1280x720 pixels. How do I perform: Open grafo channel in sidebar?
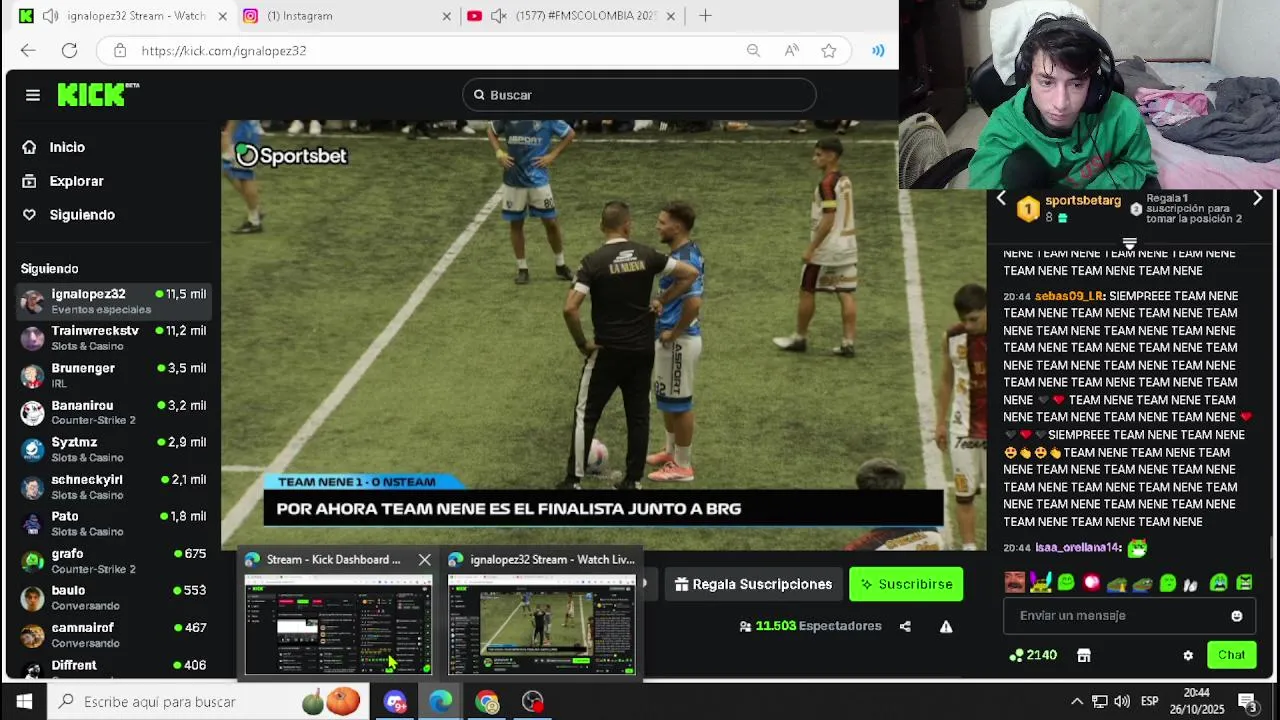click(x=114, y=560)
